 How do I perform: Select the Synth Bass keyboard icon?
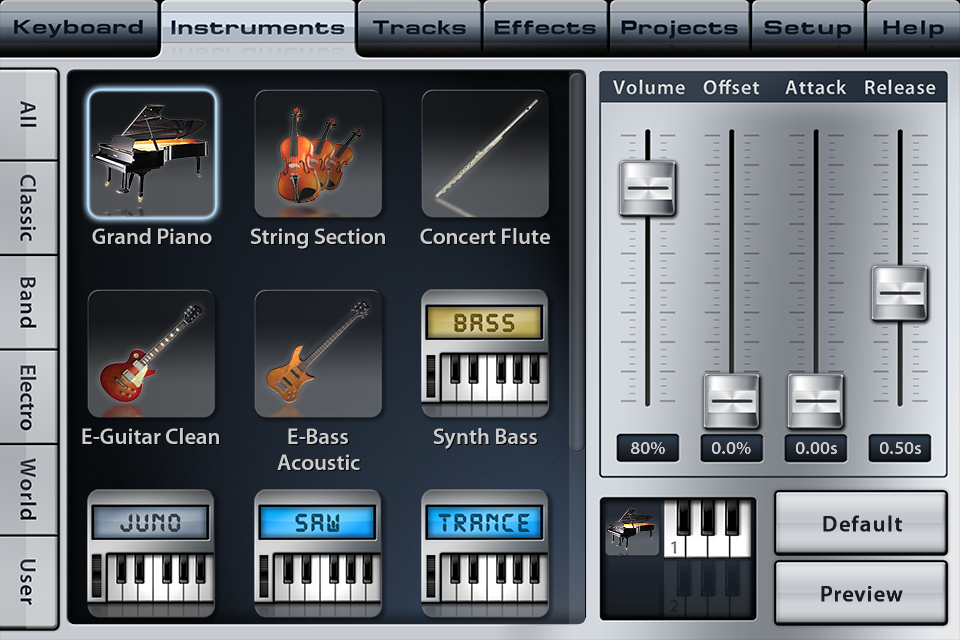pos(485,354)
